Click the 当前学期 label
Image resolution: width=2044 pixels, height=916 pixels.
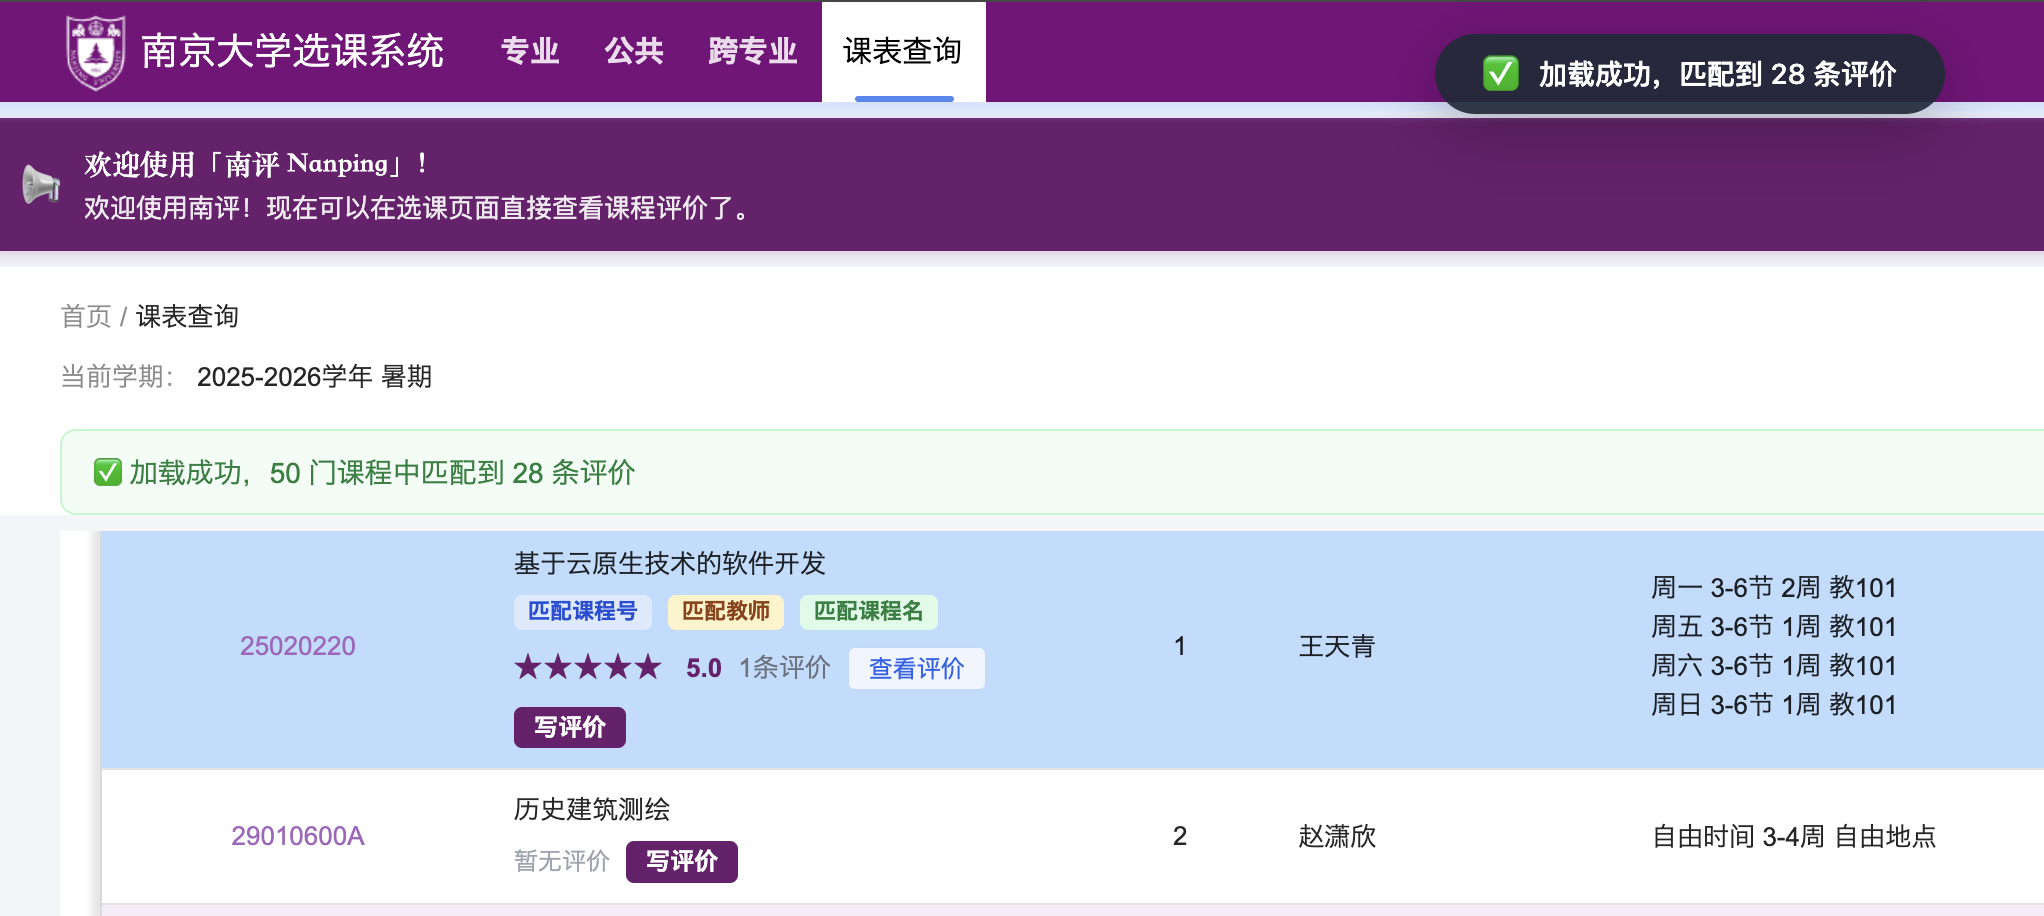[117, 376]
